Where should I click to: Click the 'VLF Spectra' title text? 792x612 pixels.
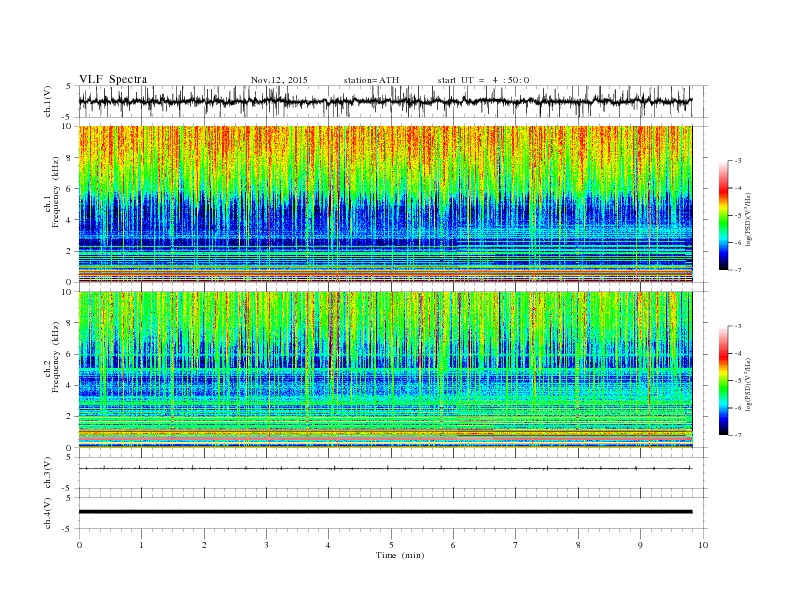[x=113, y=79]
